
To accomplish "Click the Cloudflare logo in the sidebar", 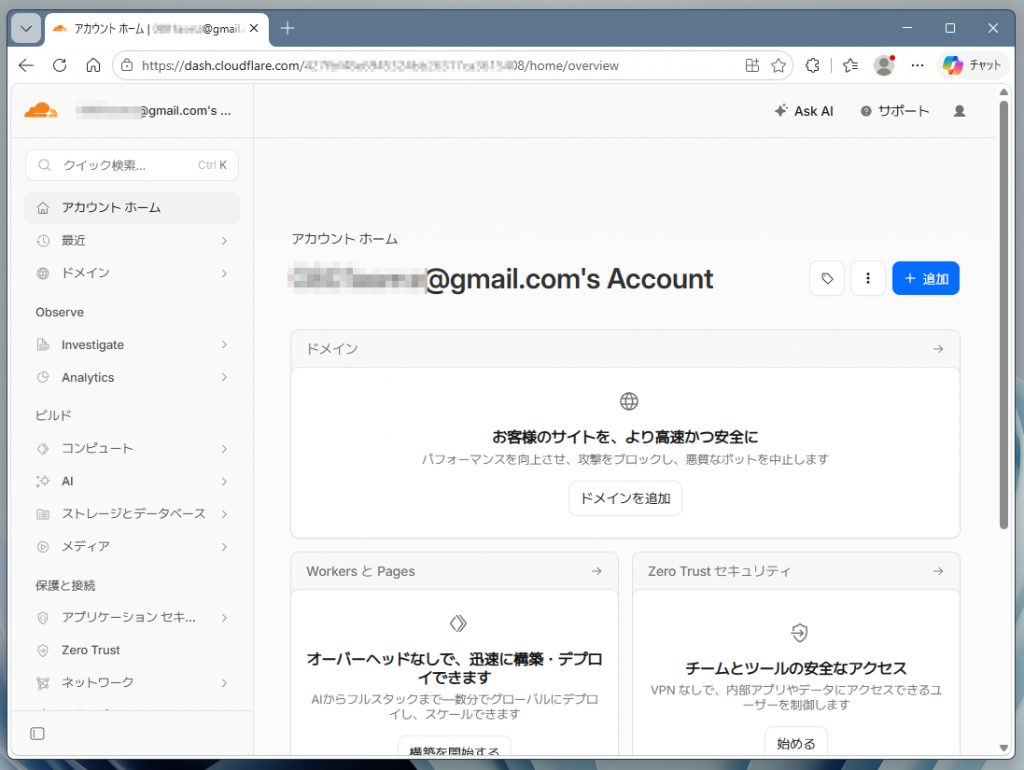I will pos(40,110).
